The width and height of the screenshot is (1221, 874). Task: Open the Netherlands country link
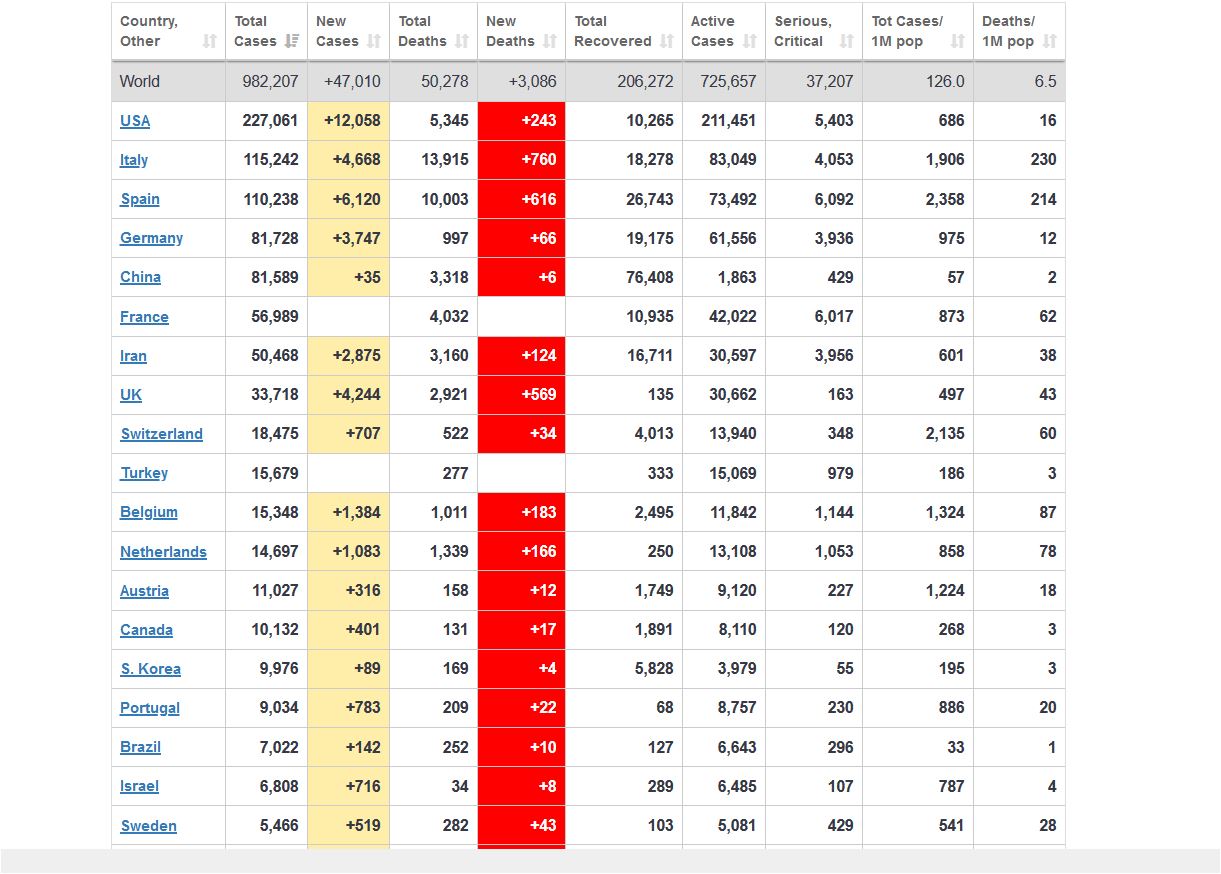pos(163,552)
